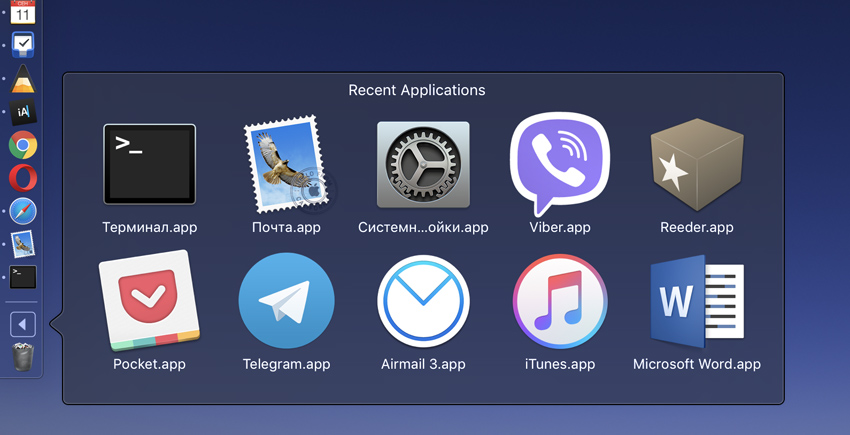Launch Viber.app from Recent Applications

[560, 164]
